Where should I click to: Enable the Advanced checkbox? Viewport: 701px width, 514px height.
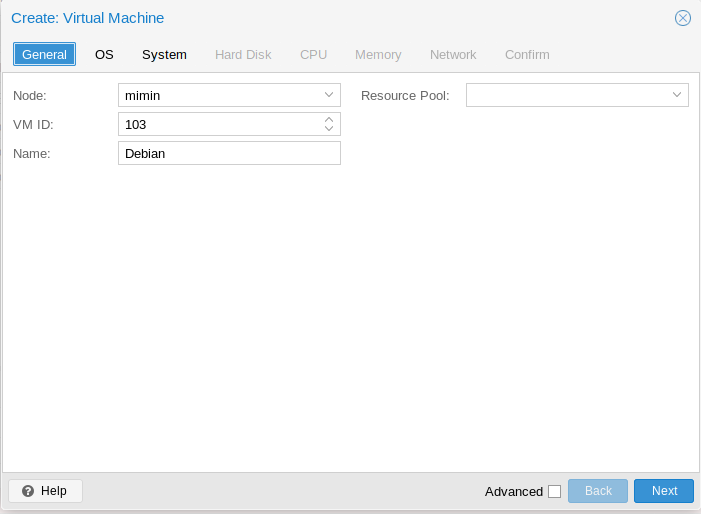(554, 491)
